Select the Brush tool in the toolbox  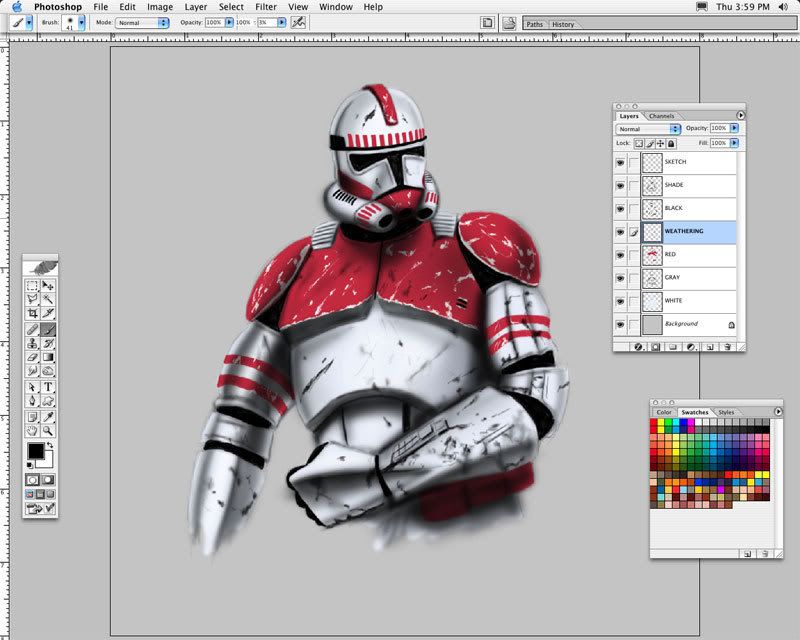click(48, 330)
